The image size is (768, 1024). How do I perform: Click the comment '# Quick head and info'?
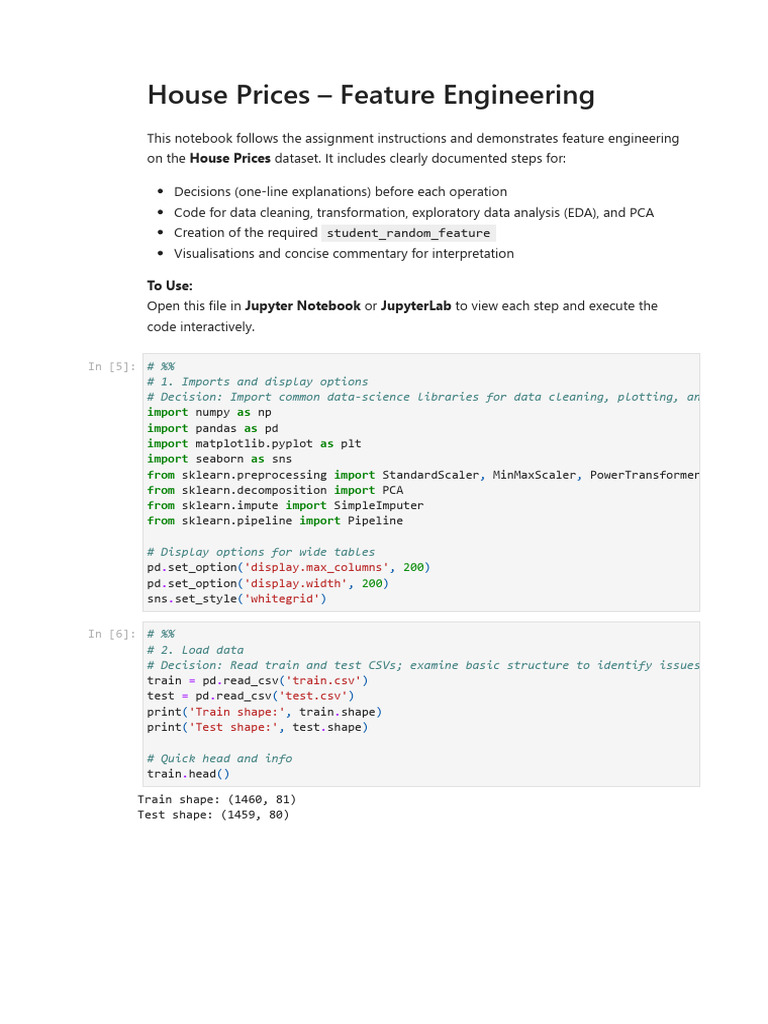pos(219,759)
